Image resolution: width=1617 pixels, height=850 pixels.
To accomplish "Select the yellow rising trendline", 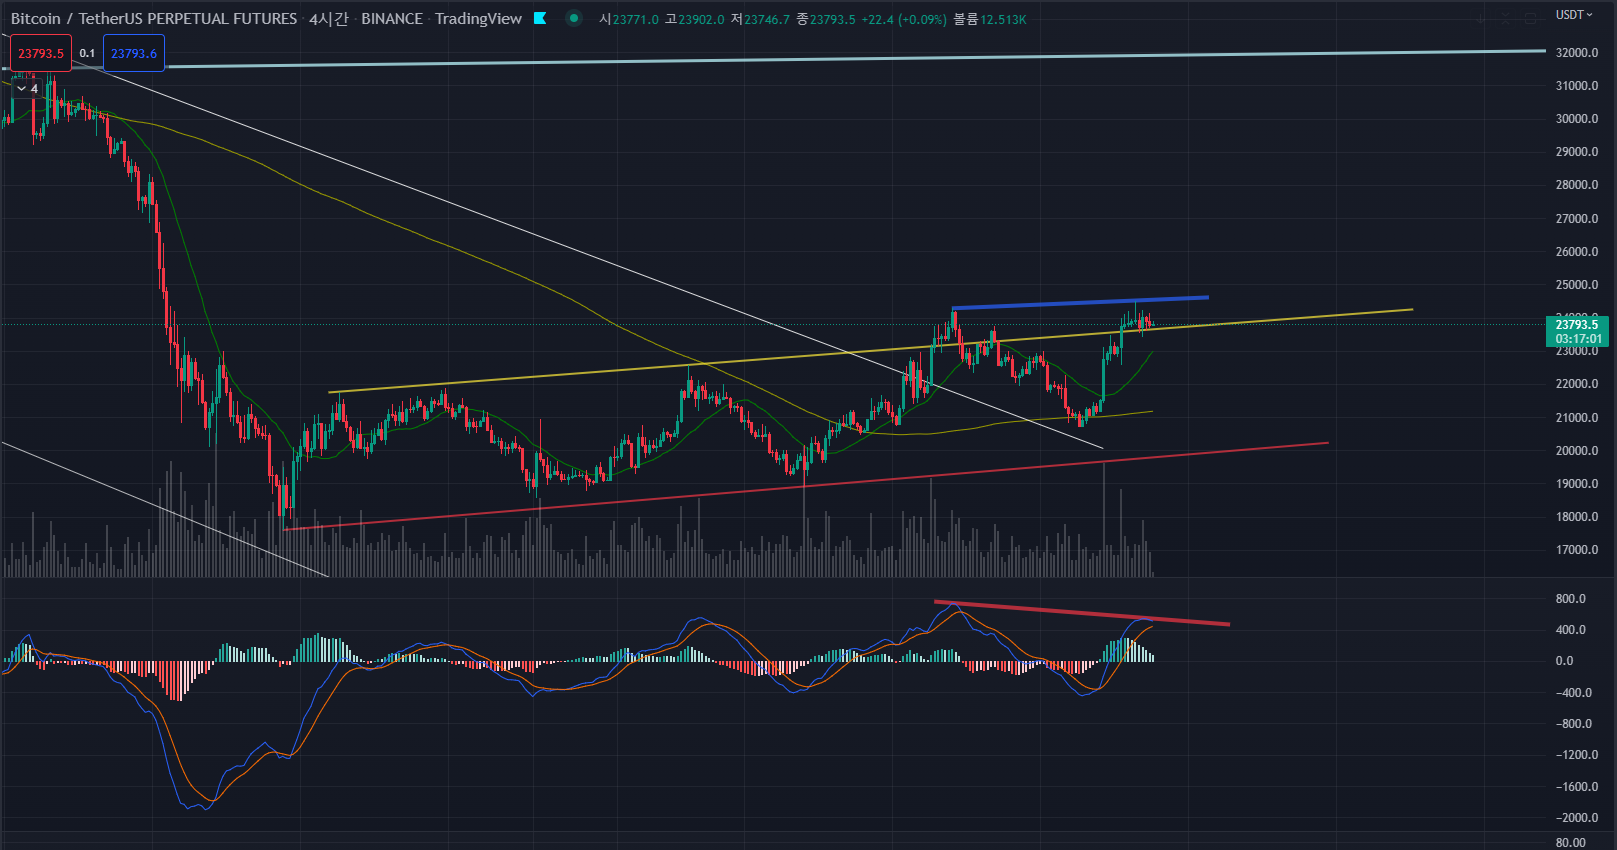I will [x=870, y=350].
